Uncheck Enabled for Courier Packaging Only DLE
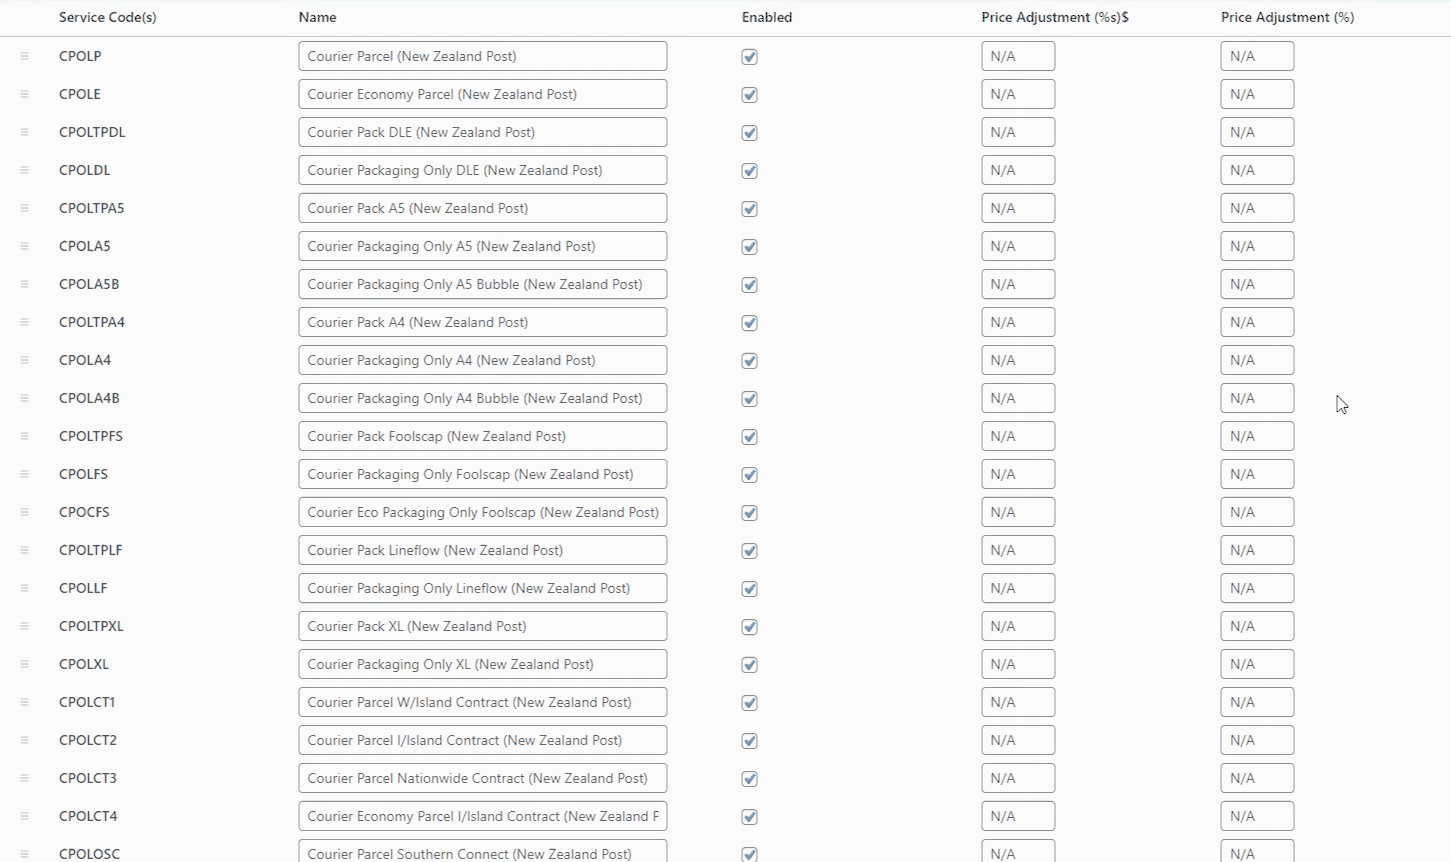 point(749,171)
